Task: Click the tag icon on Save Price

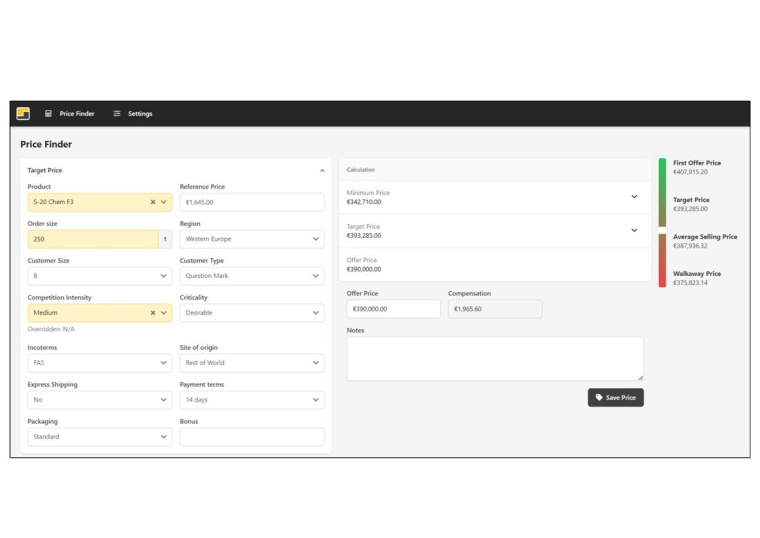Action: coord(599,397)
